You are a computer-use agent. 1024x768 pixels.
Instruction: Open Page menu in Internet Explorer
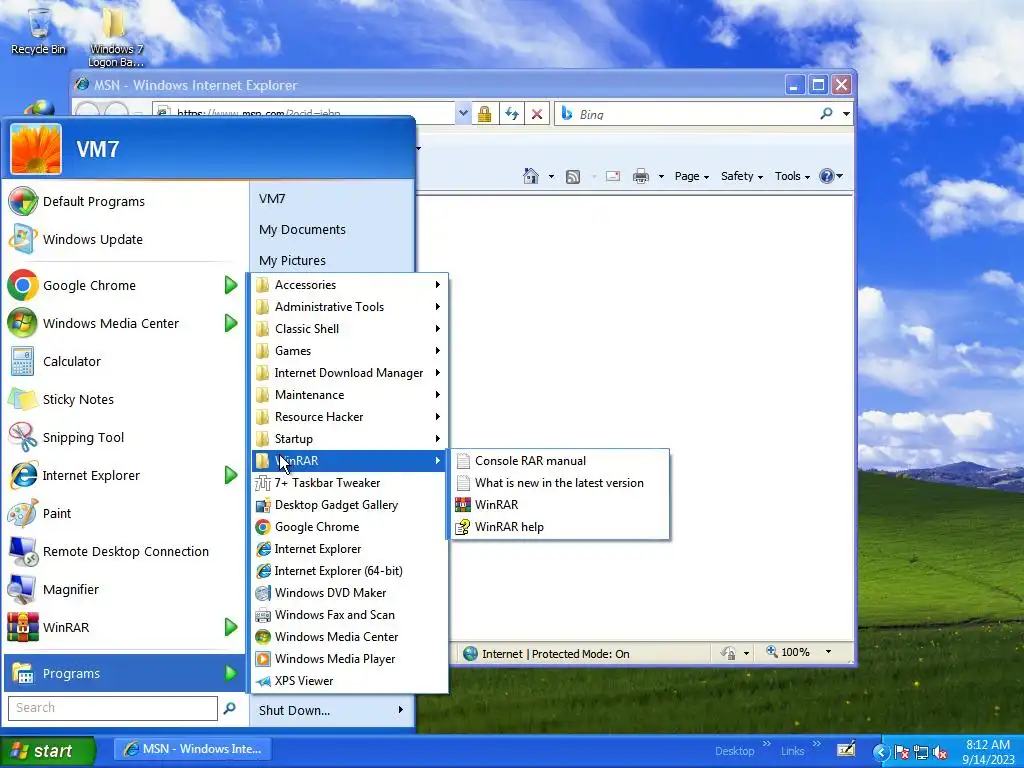click(692, 176)
